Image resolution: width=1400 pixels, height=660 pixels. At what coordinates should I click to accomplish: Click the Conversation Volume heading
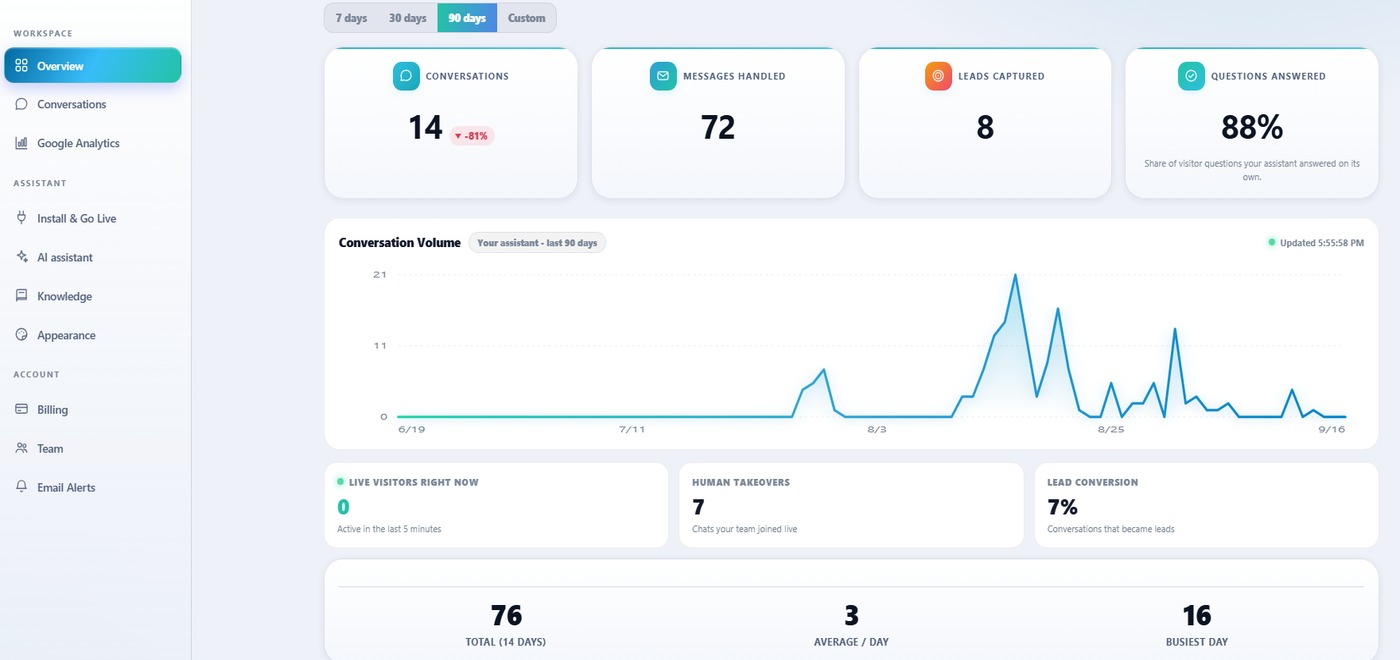point(400,243)
